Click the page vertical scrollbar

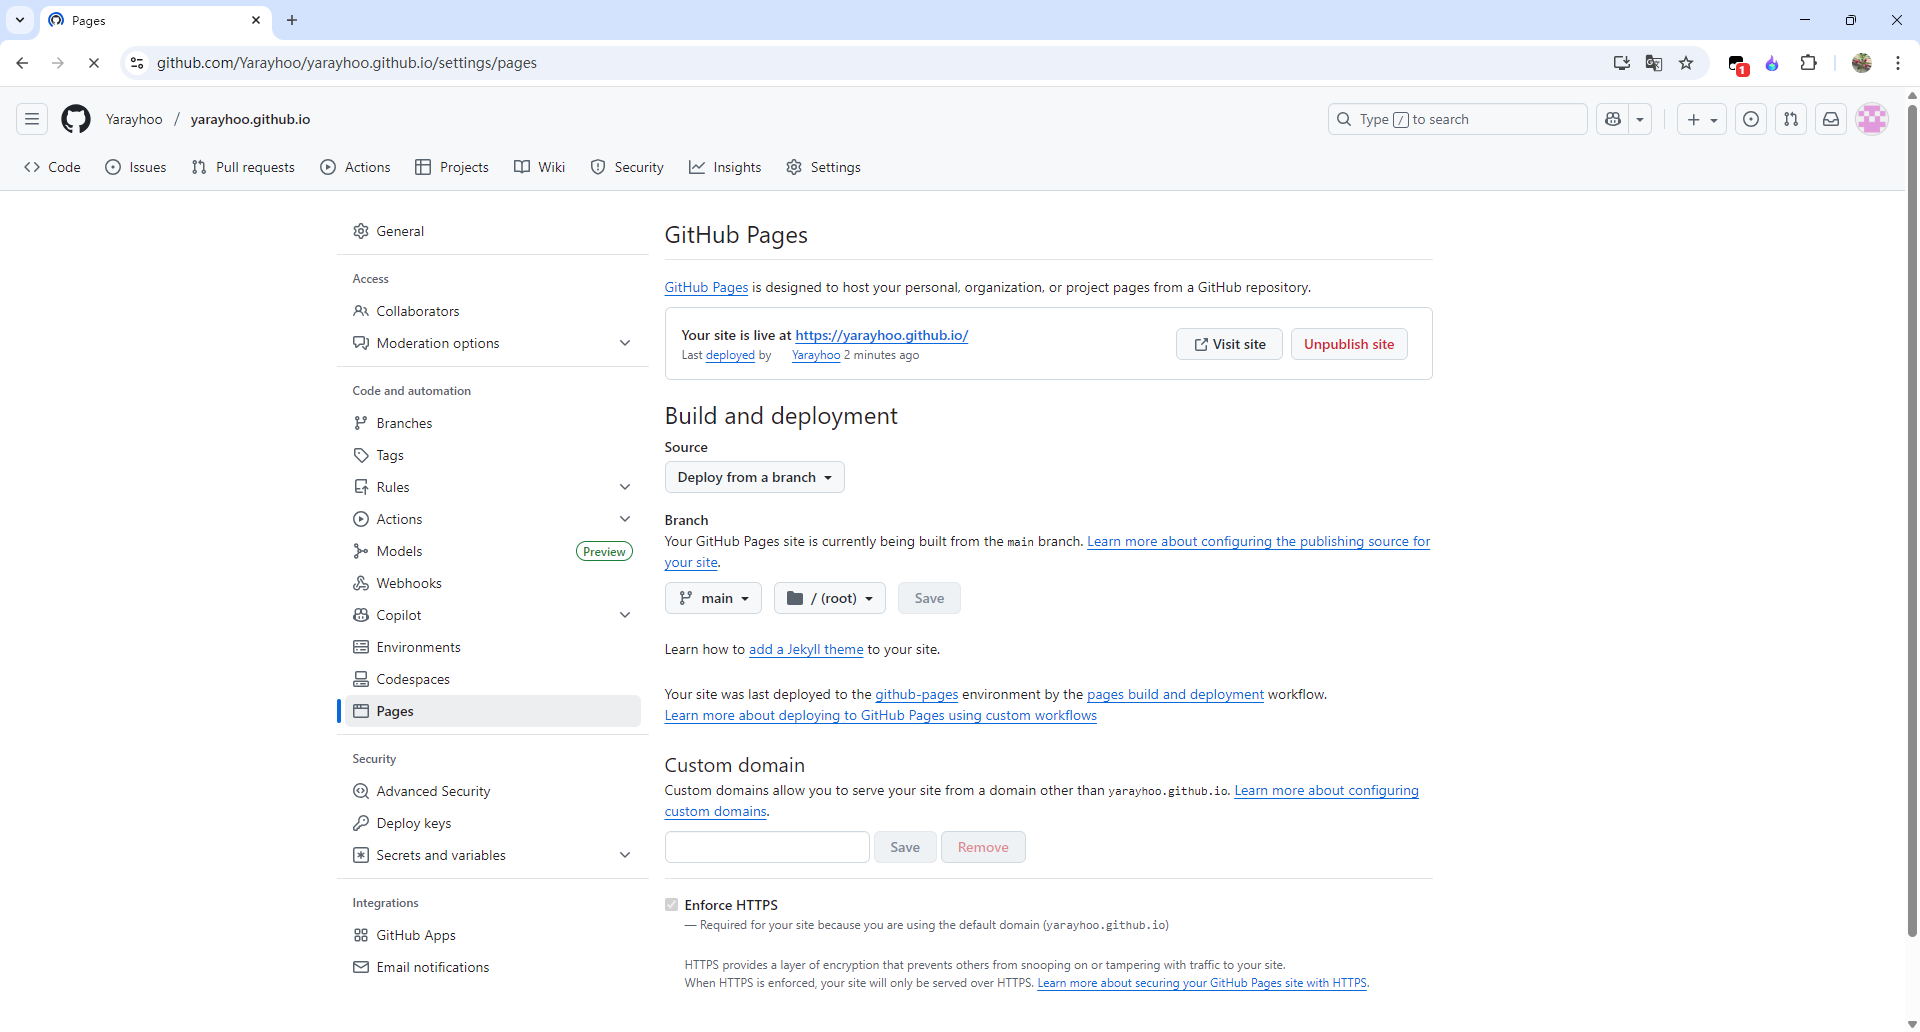click(1912, 520)
